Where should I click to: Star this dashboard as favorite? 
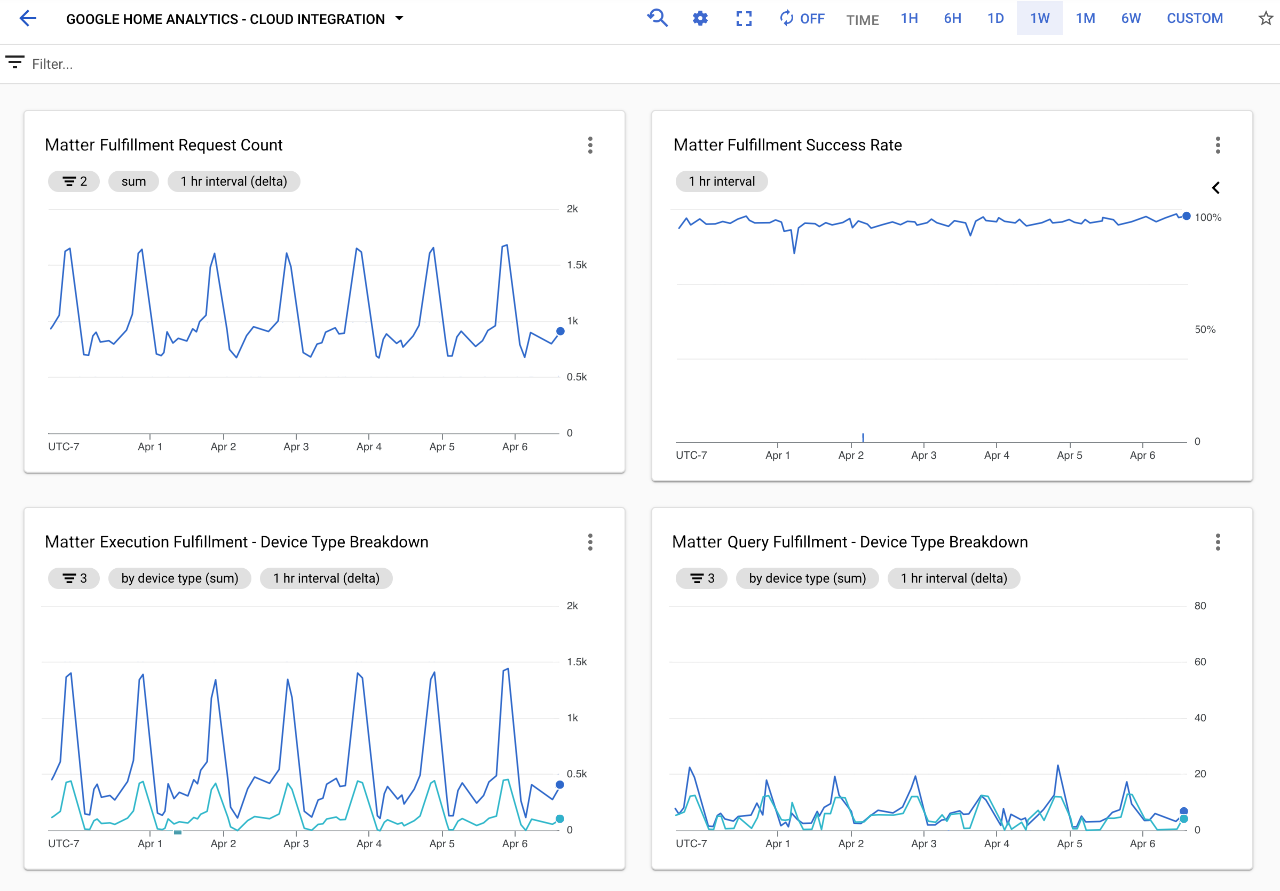(x=1265, y=18)
